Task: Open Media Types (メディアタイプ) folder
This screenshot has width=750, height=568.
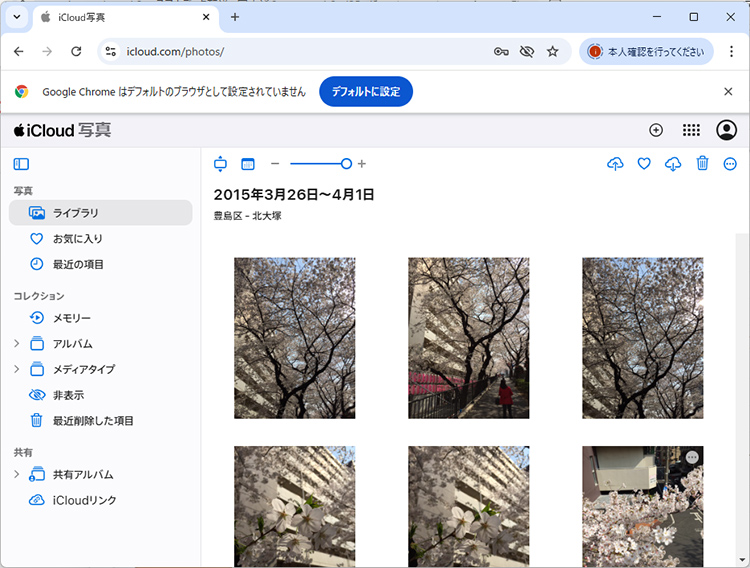Action: (x=84, y=369)
